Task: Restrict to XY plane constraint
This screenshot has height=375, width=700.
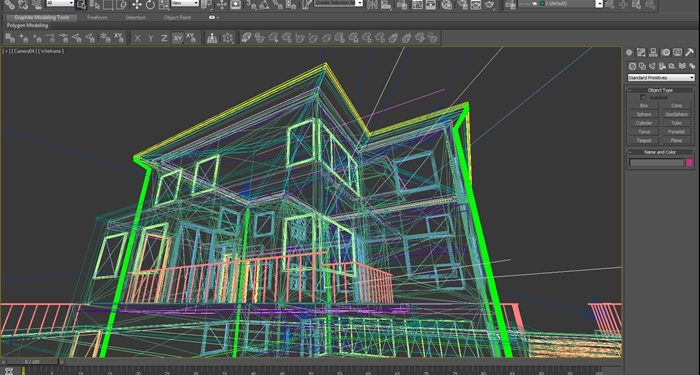Action: pos(178,38)
